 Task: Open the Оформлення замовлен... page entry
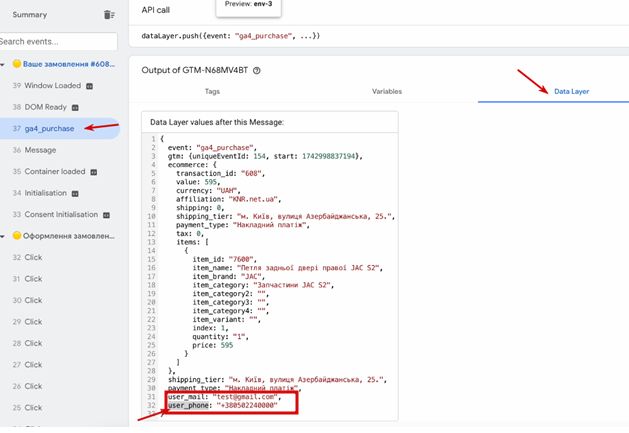(69, 236)
